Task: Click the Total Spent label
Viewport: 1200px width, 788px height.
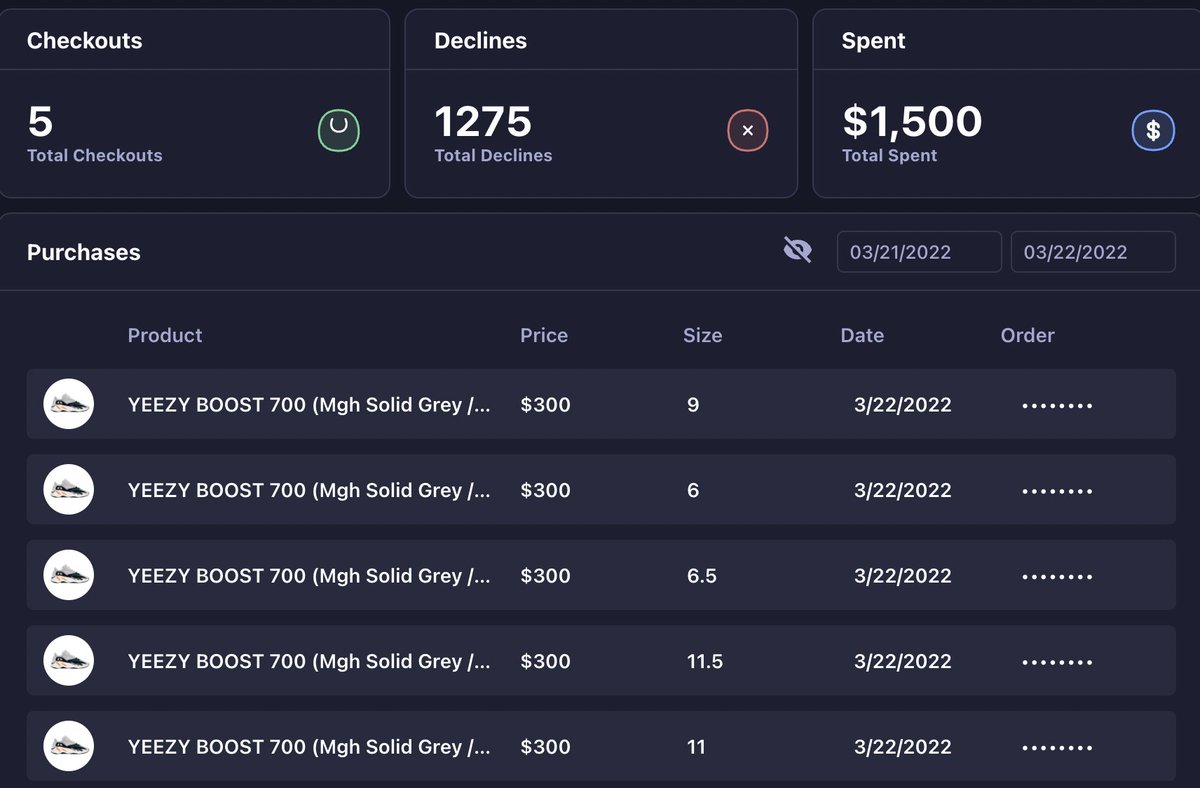Action: (x=889, y=156)
